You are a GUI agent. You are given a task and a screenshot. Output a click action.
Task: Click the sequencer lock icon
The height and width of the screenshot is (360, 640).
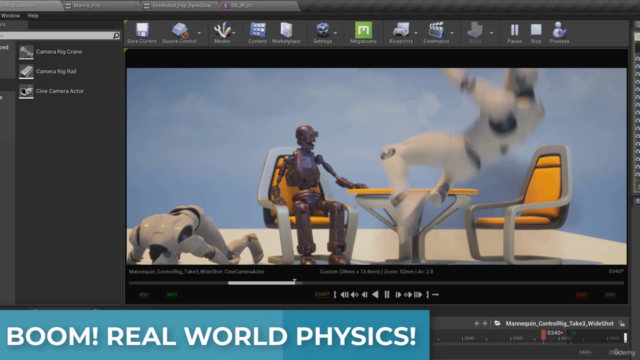[x=622, y=324]
